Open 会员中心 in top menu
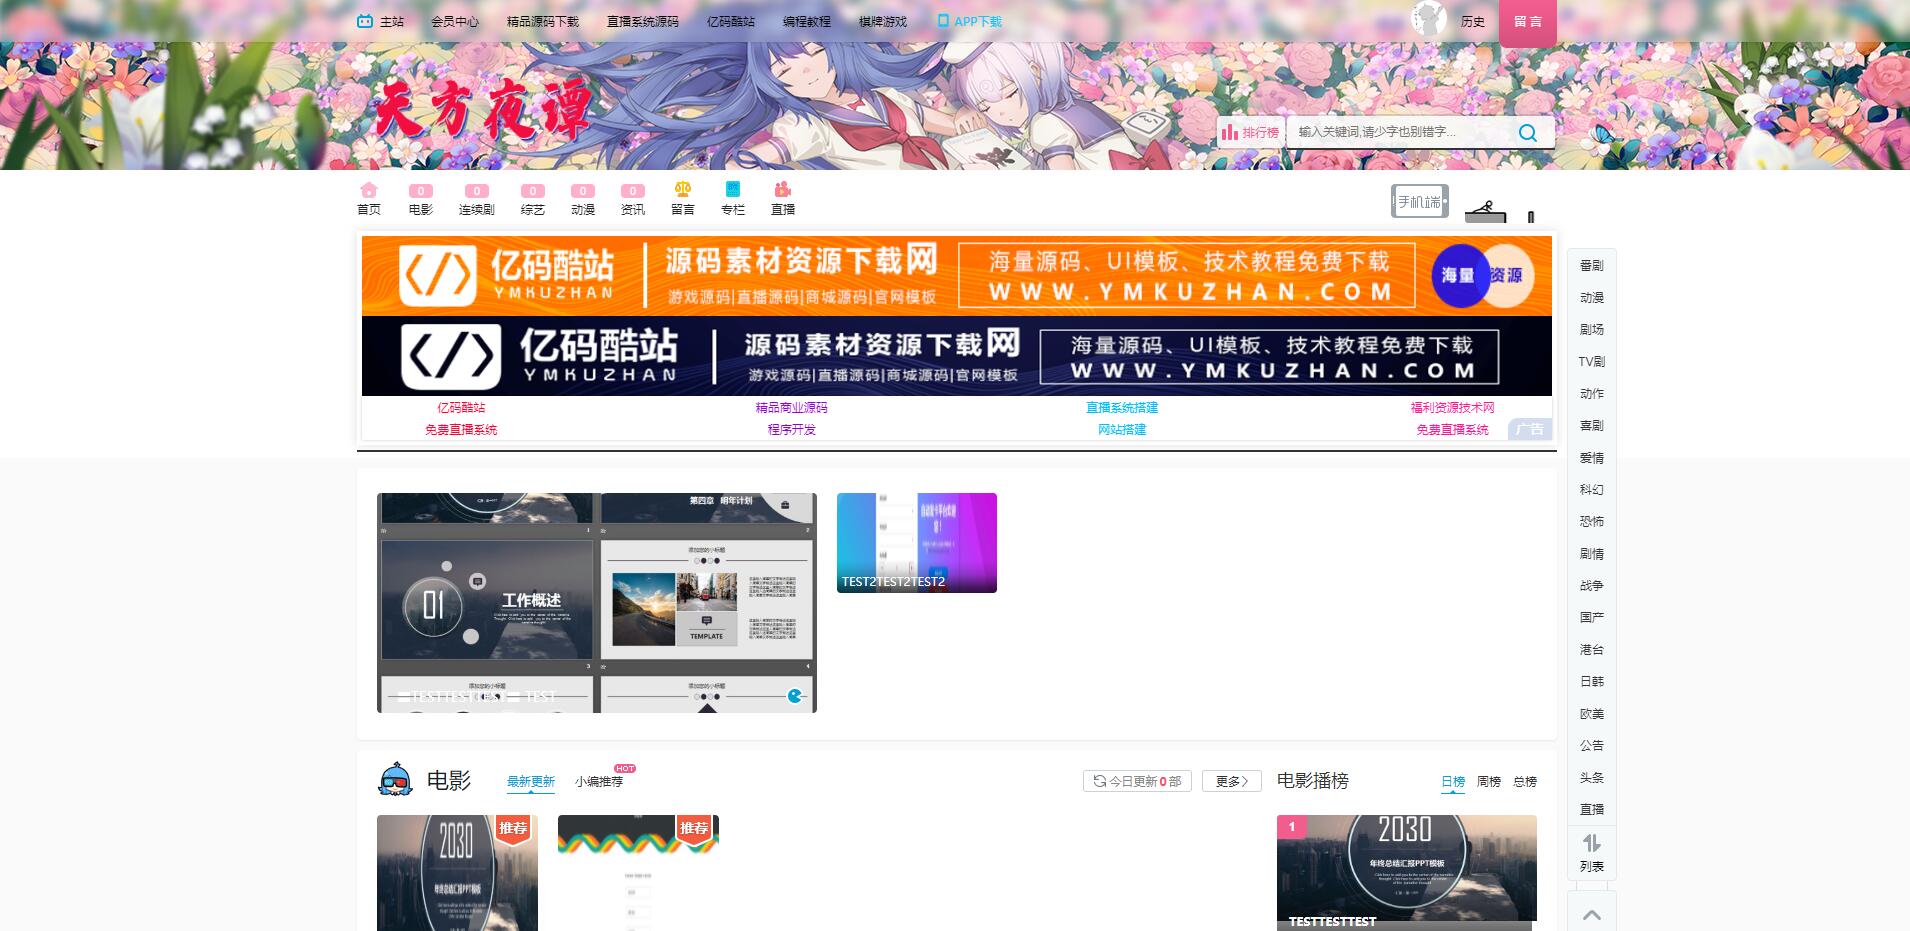Viewport: 1910px width, 931px height. [455, 21]
